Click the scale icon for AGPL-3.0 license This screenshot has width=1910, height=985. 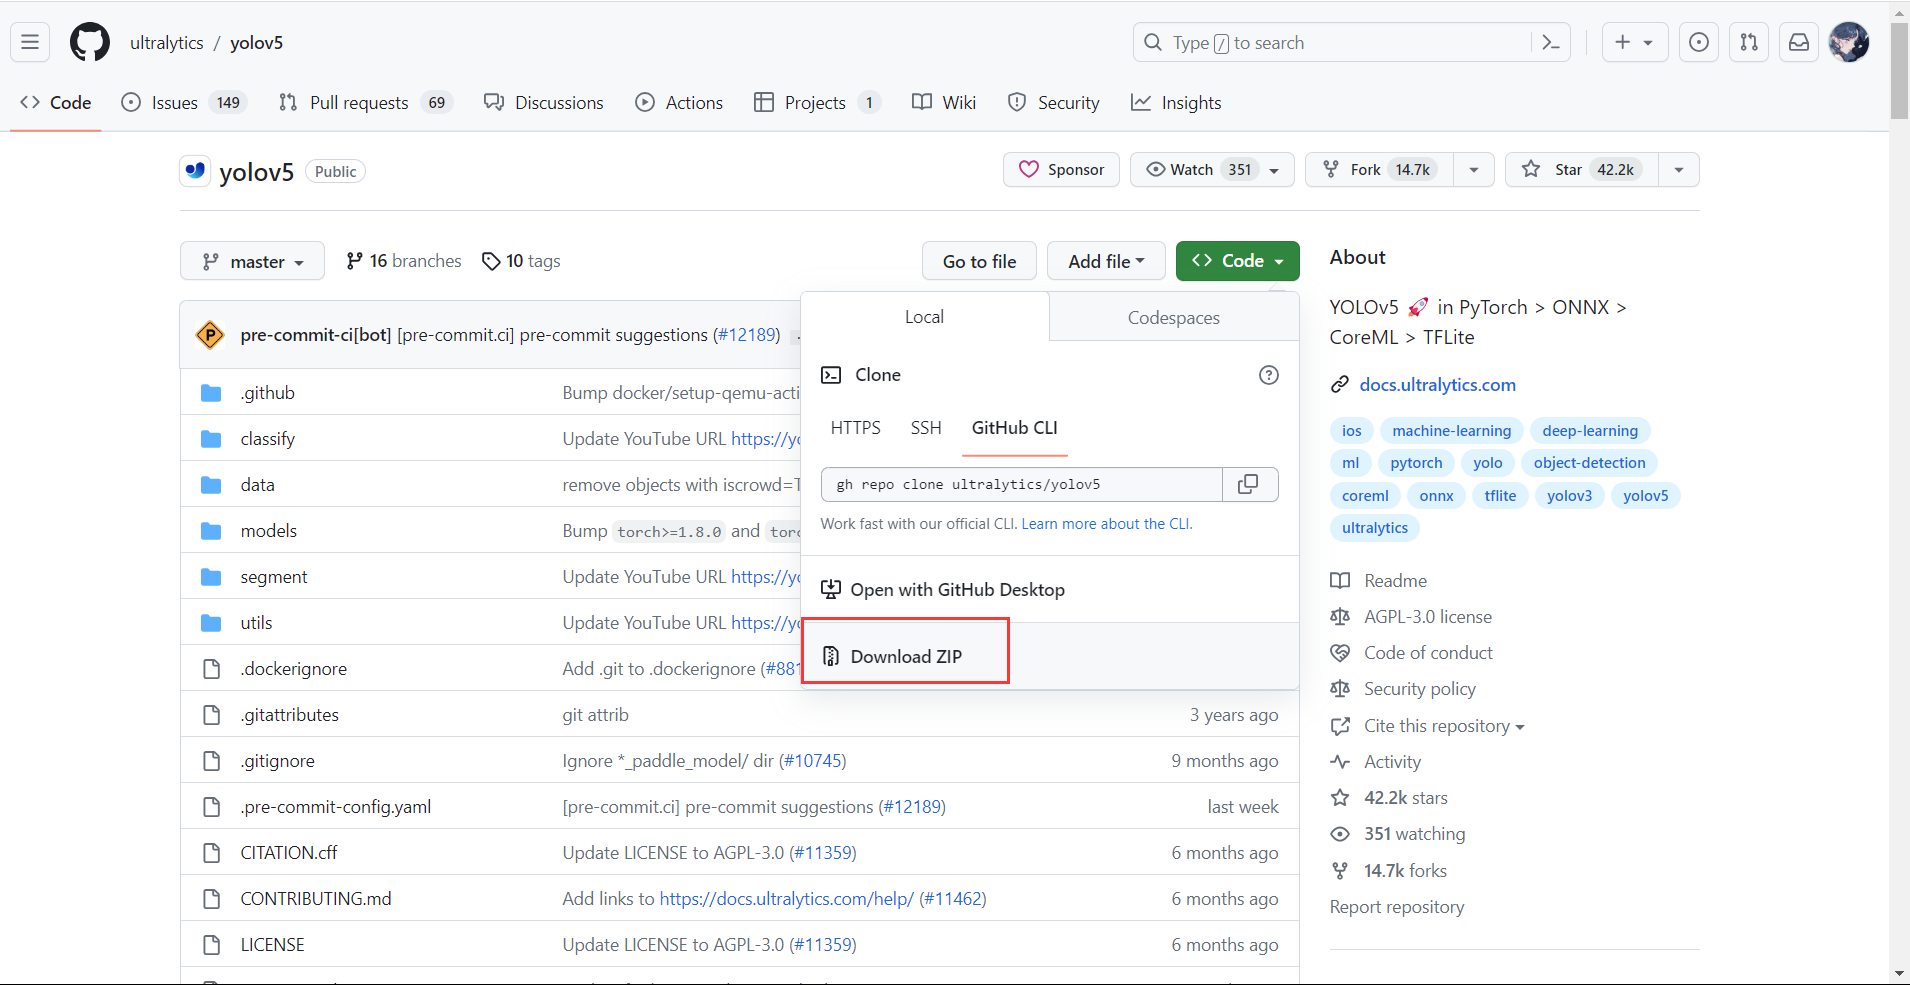click(1340, 617)
